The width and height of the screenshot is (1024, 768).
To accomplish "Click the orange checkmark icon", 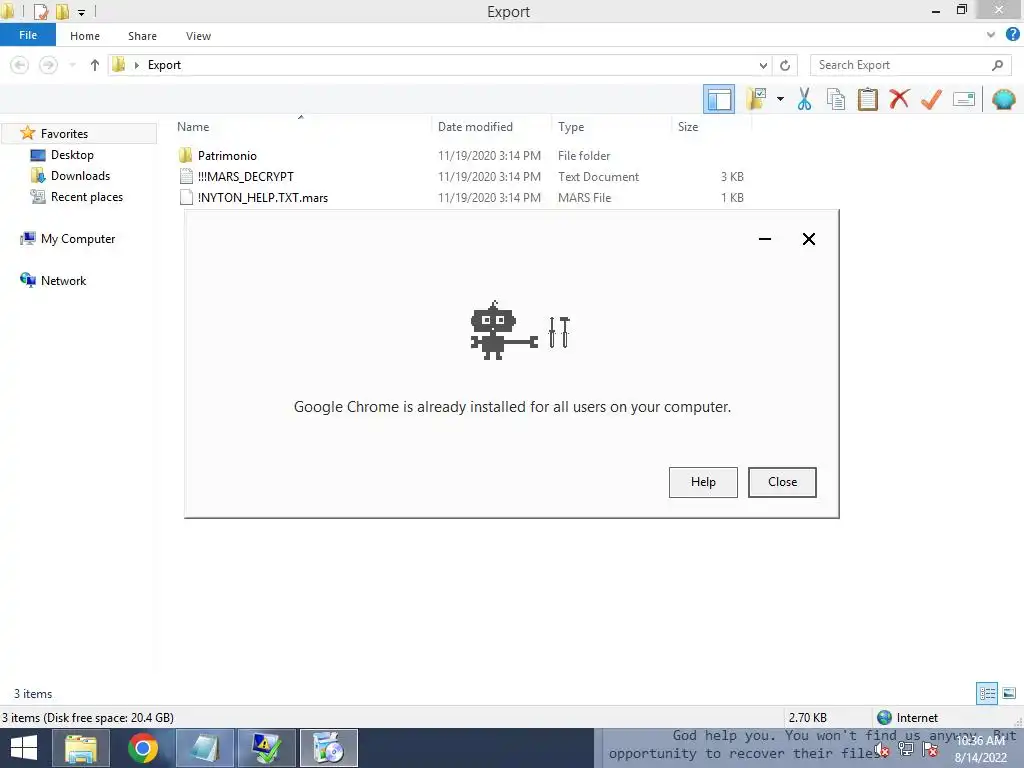I will pos(931,99).
